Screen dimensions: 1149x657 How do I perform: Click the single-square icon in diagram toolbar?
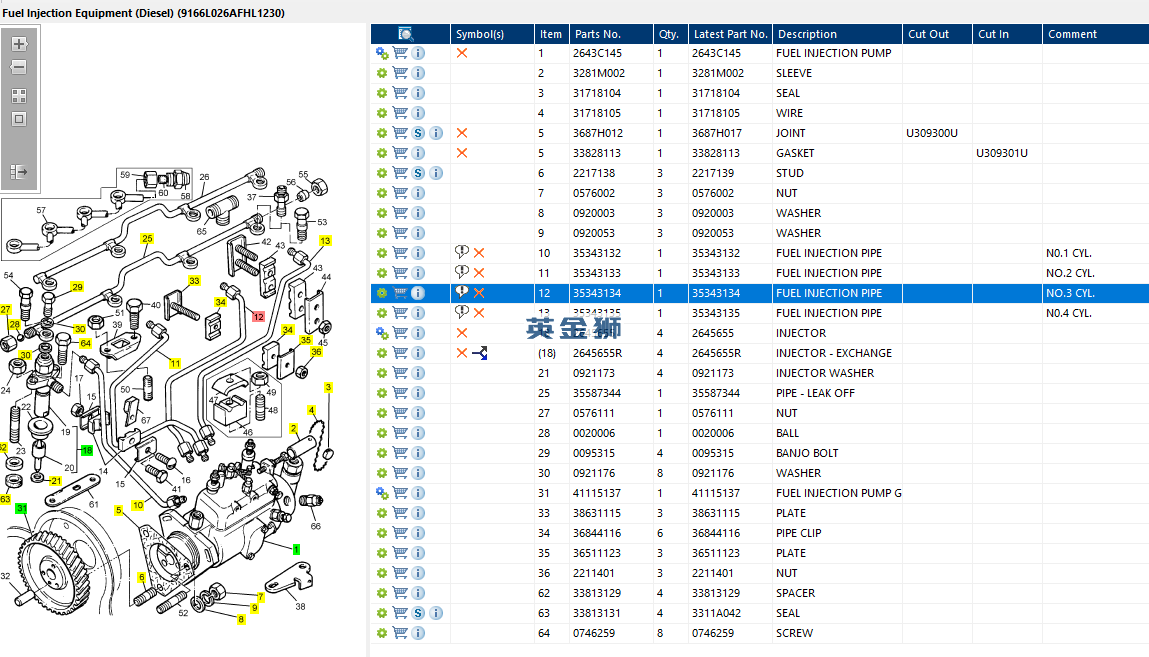click(x=19, y=119)
